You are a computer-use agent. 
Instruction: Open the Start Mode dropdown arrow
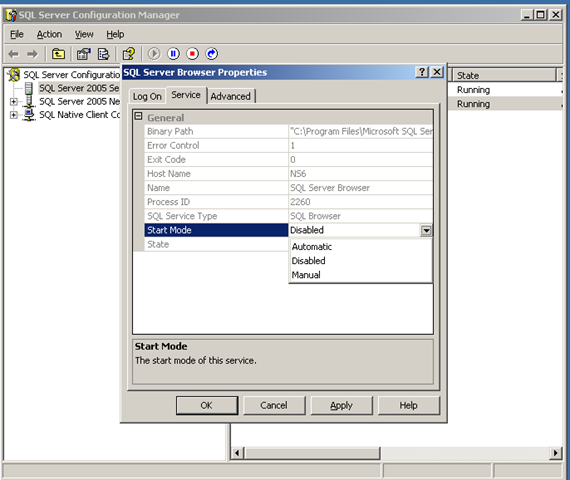pyautogui.click(x=426, y=231)
